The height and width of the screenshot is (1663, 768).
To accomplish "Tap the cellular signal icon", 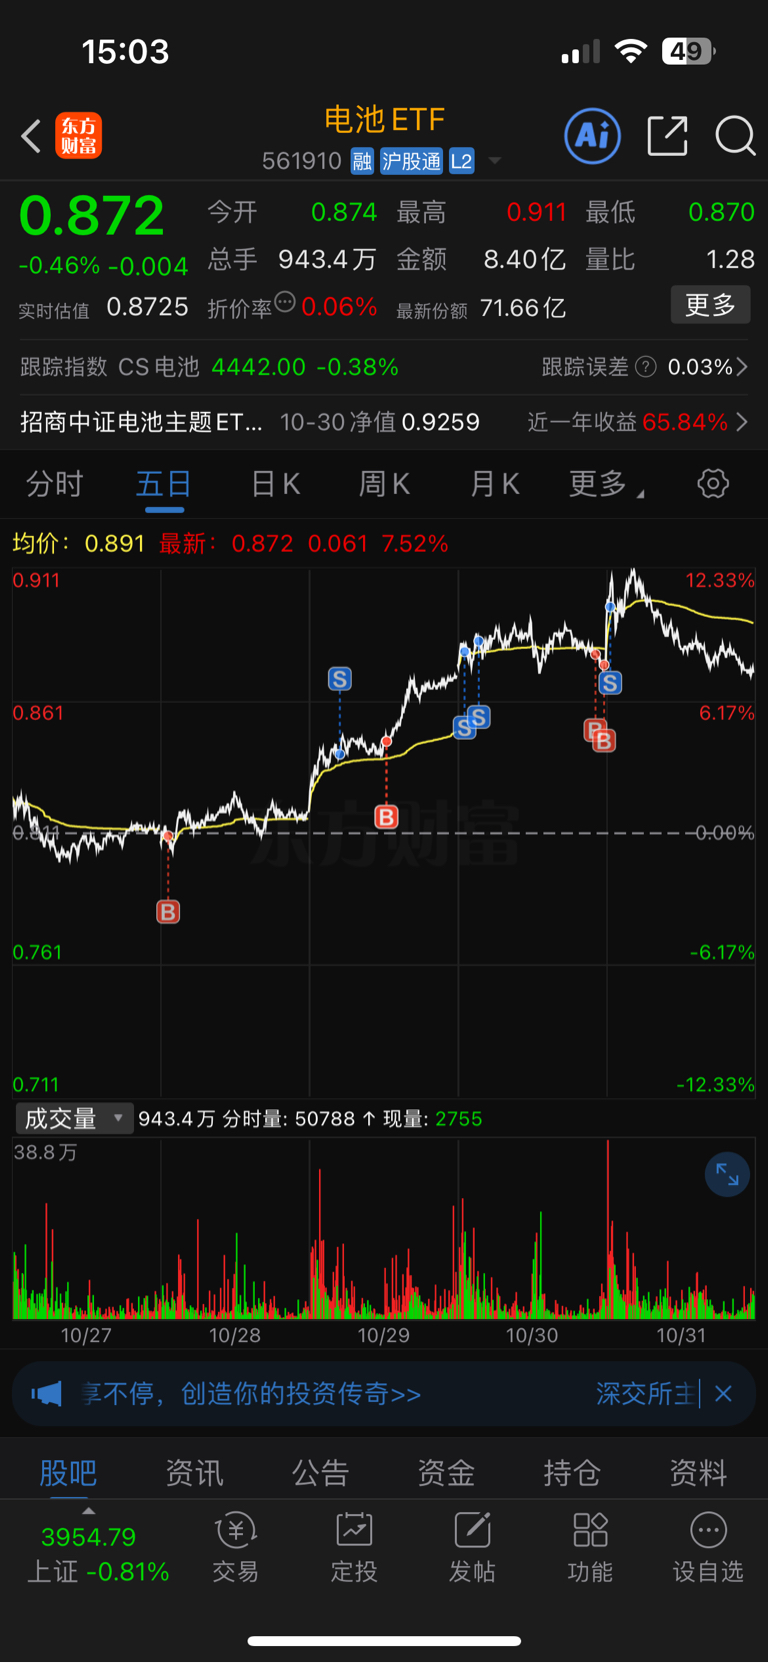I will click(x=580, y=51).
